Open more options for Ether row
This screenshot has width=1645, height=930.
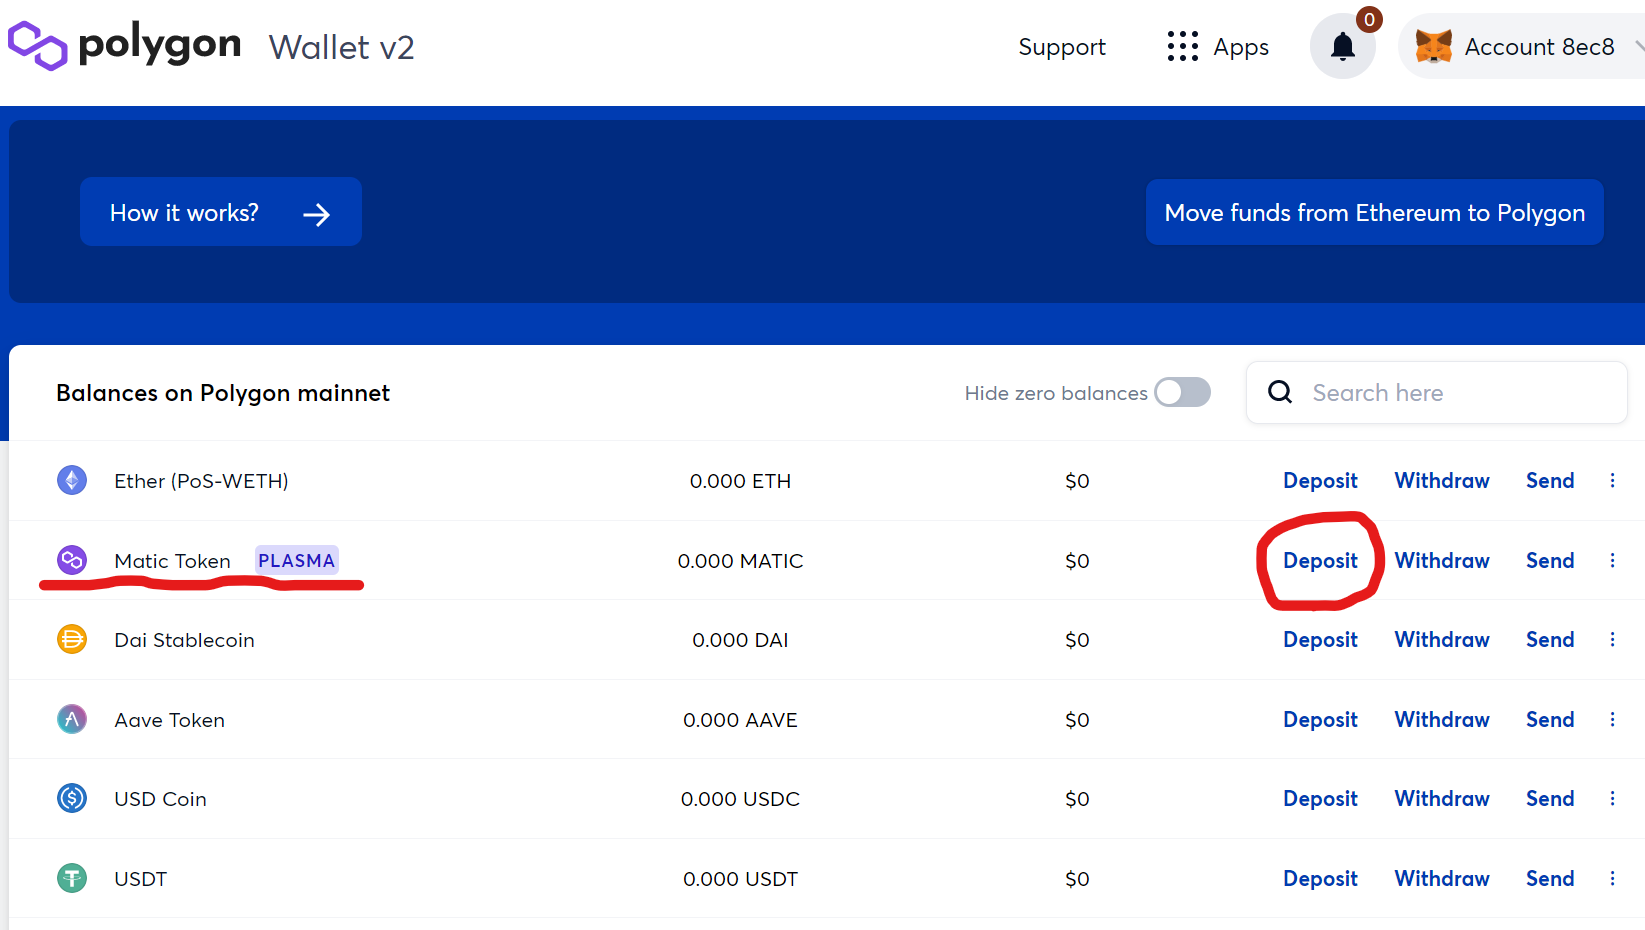coord(1612,481)
